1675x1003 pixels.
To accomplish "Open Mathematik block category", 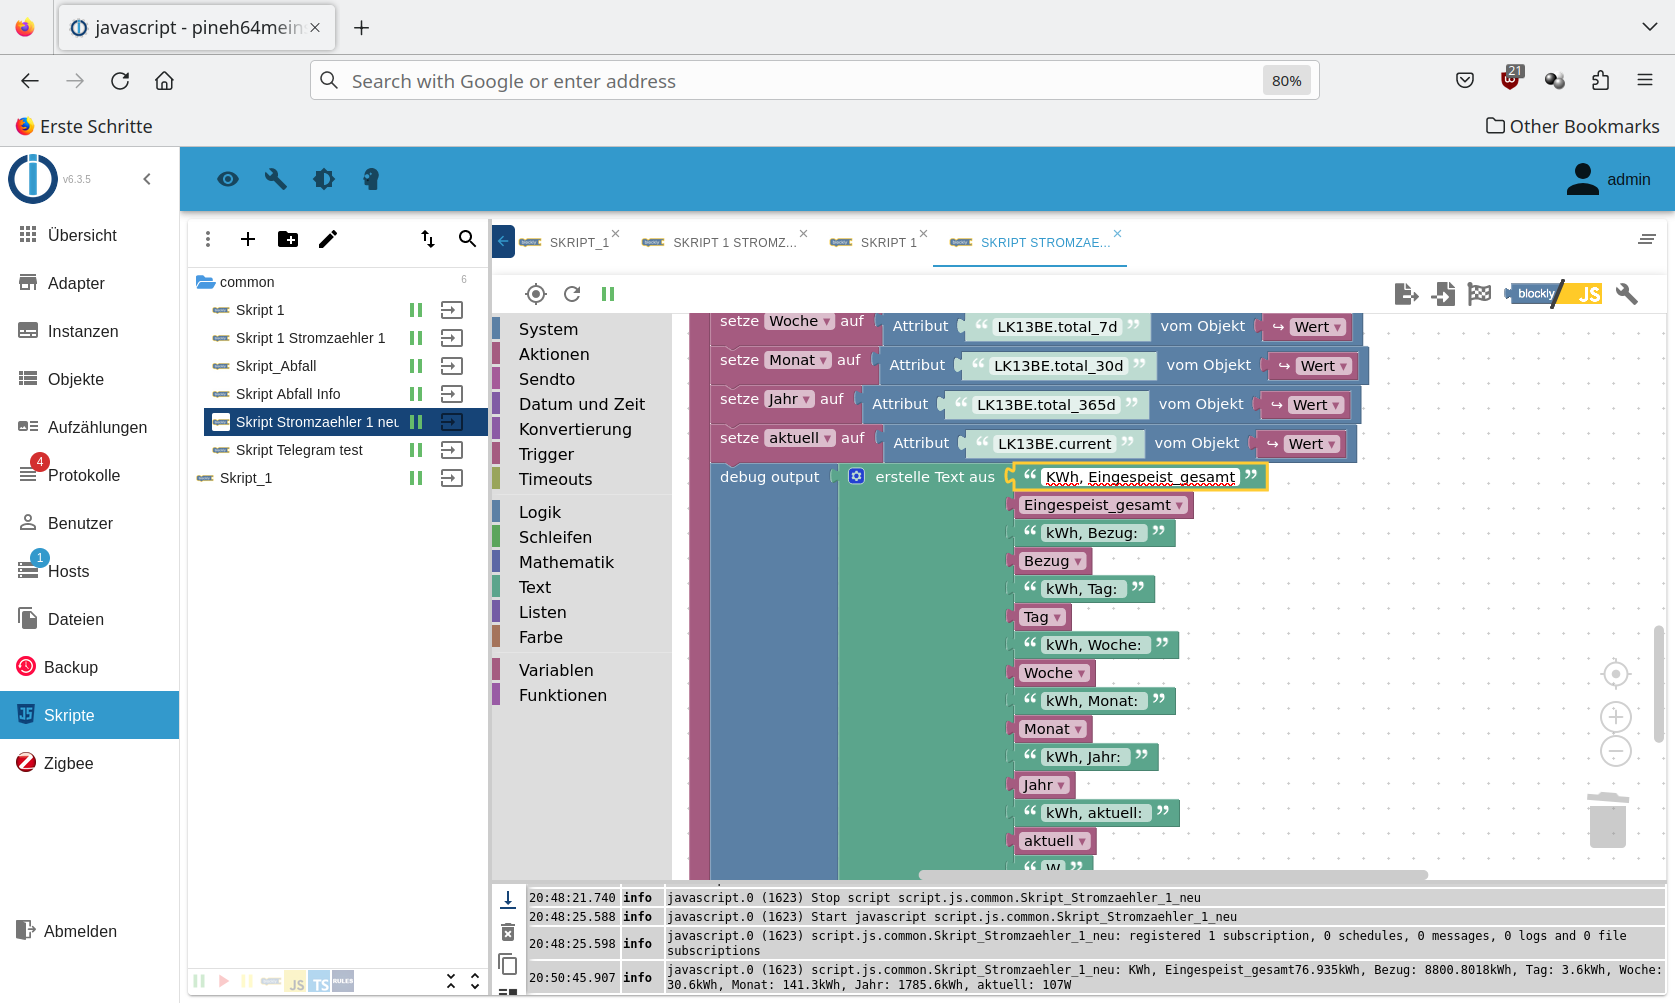I will (566, 562).
